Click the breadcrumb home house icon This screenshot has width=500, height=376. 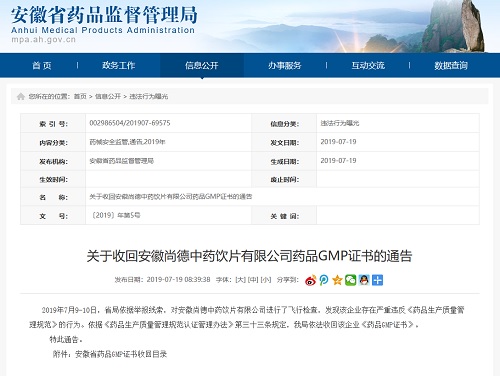(x=21, y=96)
